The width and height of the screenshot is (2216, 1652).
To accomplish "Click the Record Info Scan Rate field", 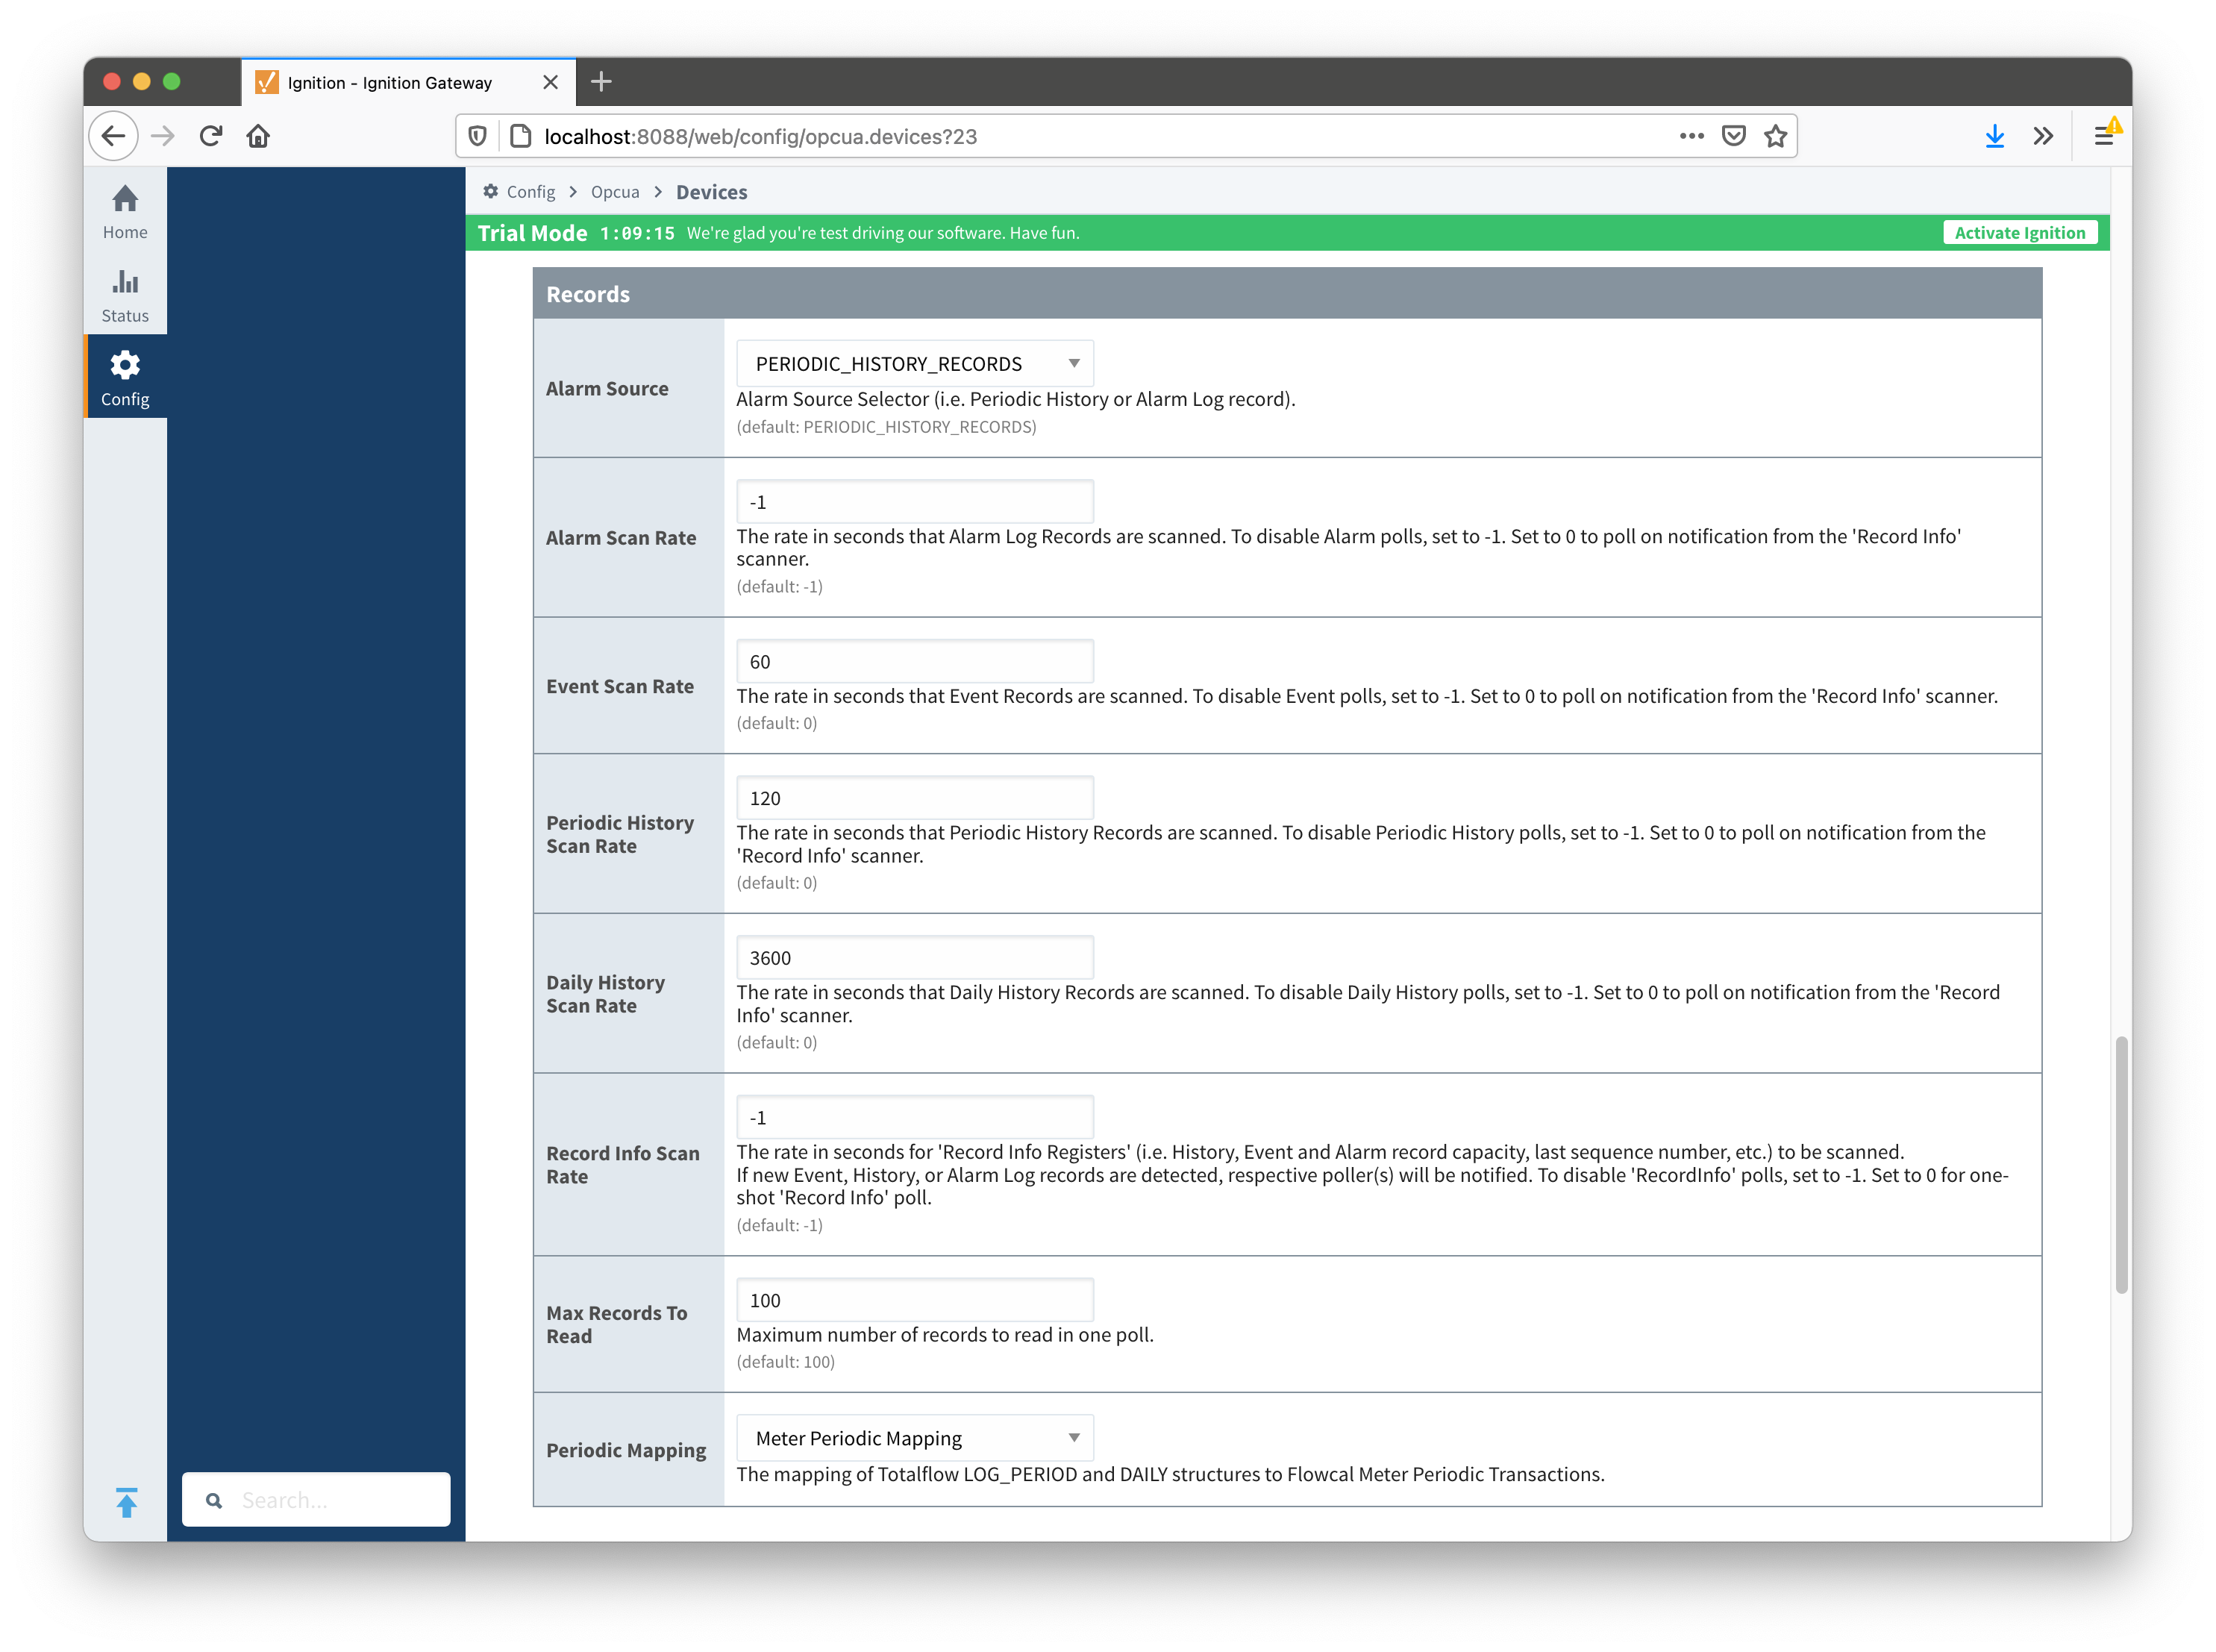I will pyautogui.click(x=914, y=1117).
